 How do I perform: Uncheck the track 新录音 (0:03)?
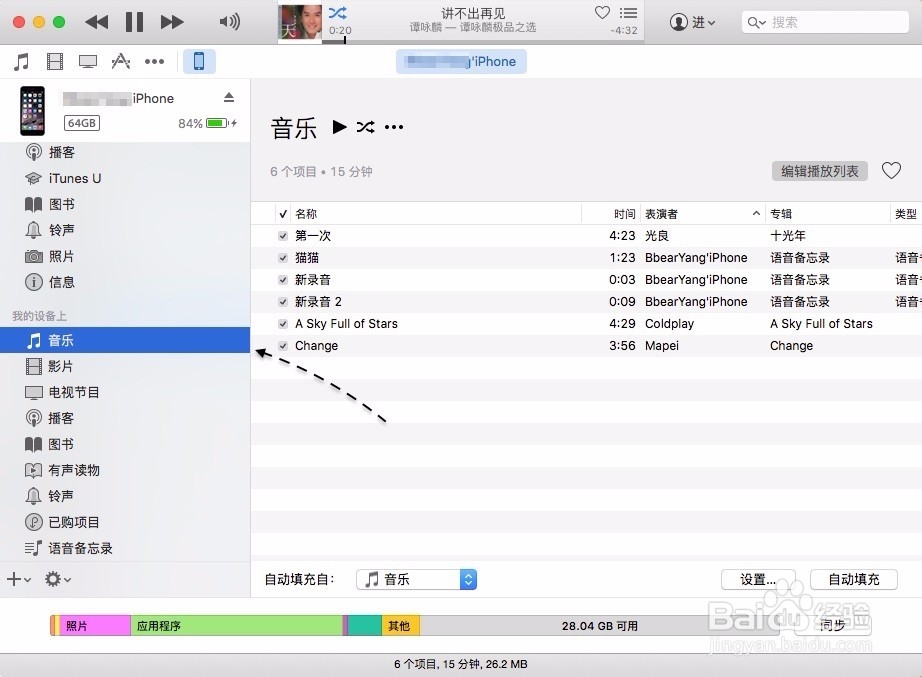283,280
